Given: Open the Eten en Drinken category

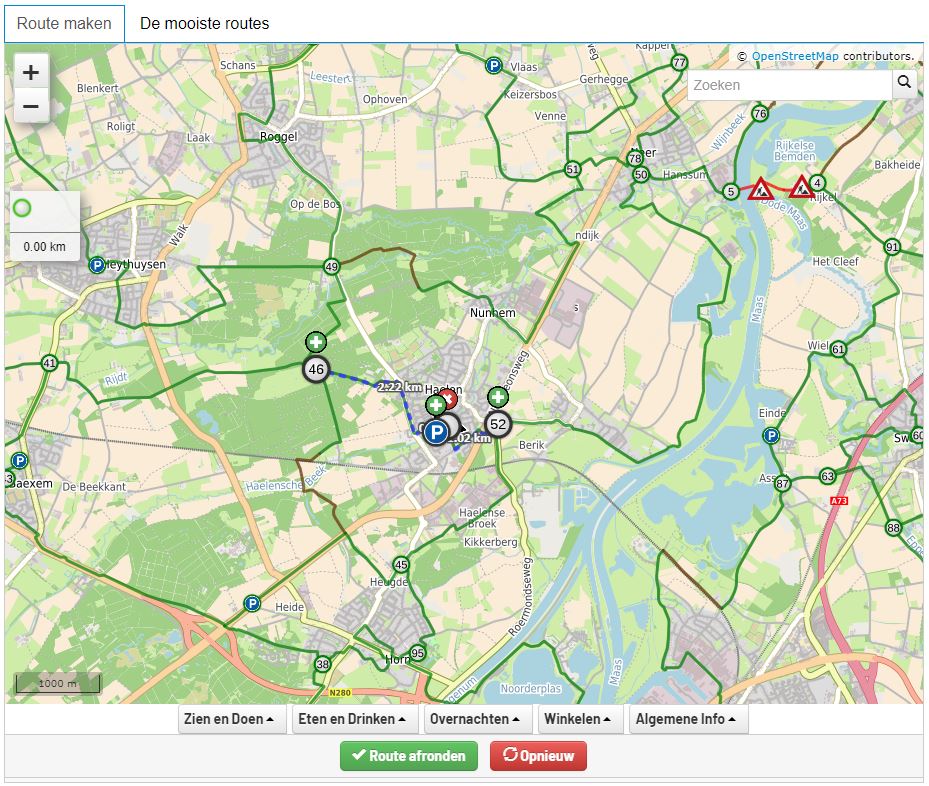Looking at the screenshot, I should point(352,718).
